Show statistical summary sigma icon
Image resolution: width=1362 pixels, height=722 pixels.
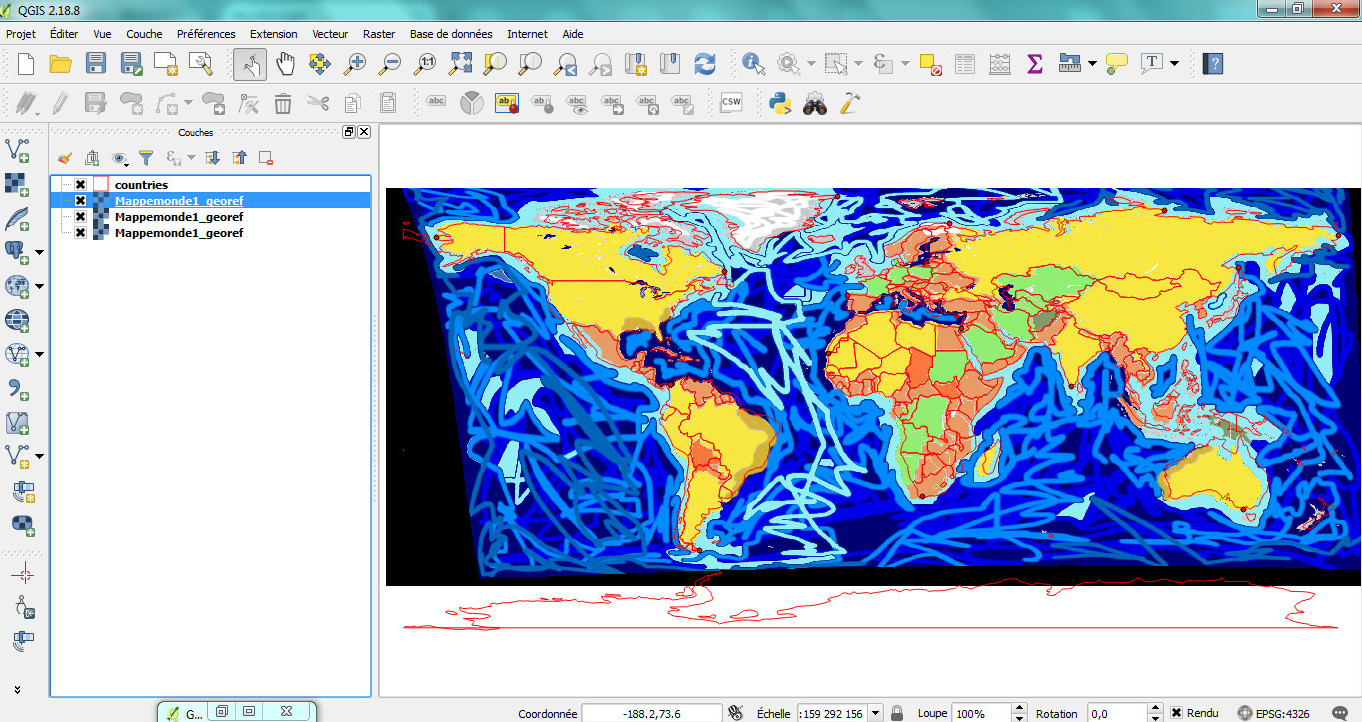(1035, 64)
